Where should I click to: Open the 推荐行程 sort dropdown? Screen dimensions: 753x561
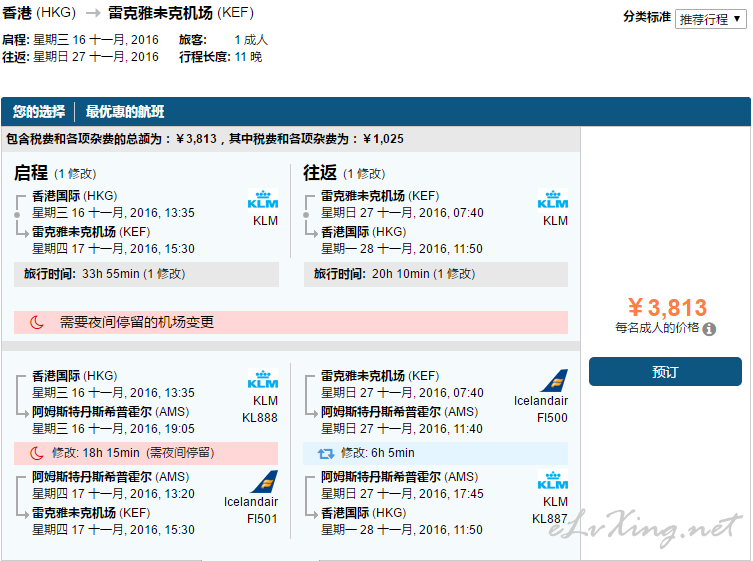pyautogui.click(x=711, y=19)
